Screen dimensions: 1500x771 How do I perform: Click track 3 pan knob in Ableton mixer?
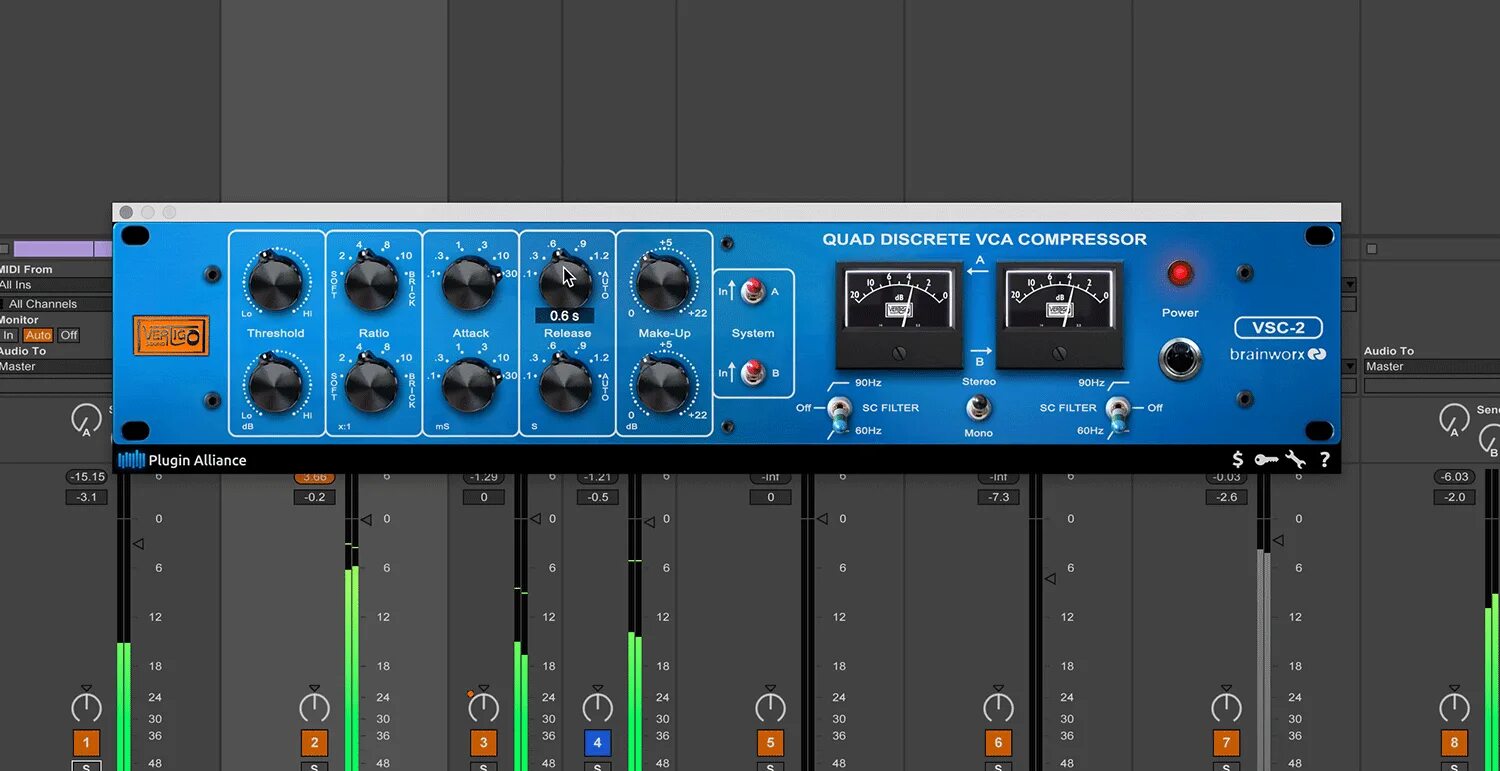click(484, 707)
